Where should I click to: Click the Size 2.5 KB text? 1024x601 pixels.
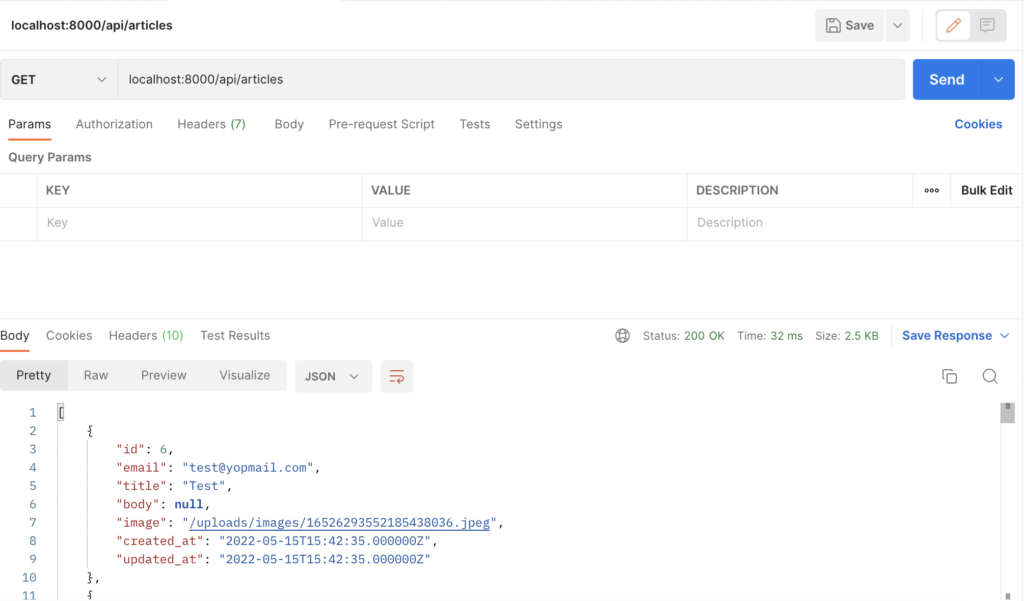pos(847,336)
